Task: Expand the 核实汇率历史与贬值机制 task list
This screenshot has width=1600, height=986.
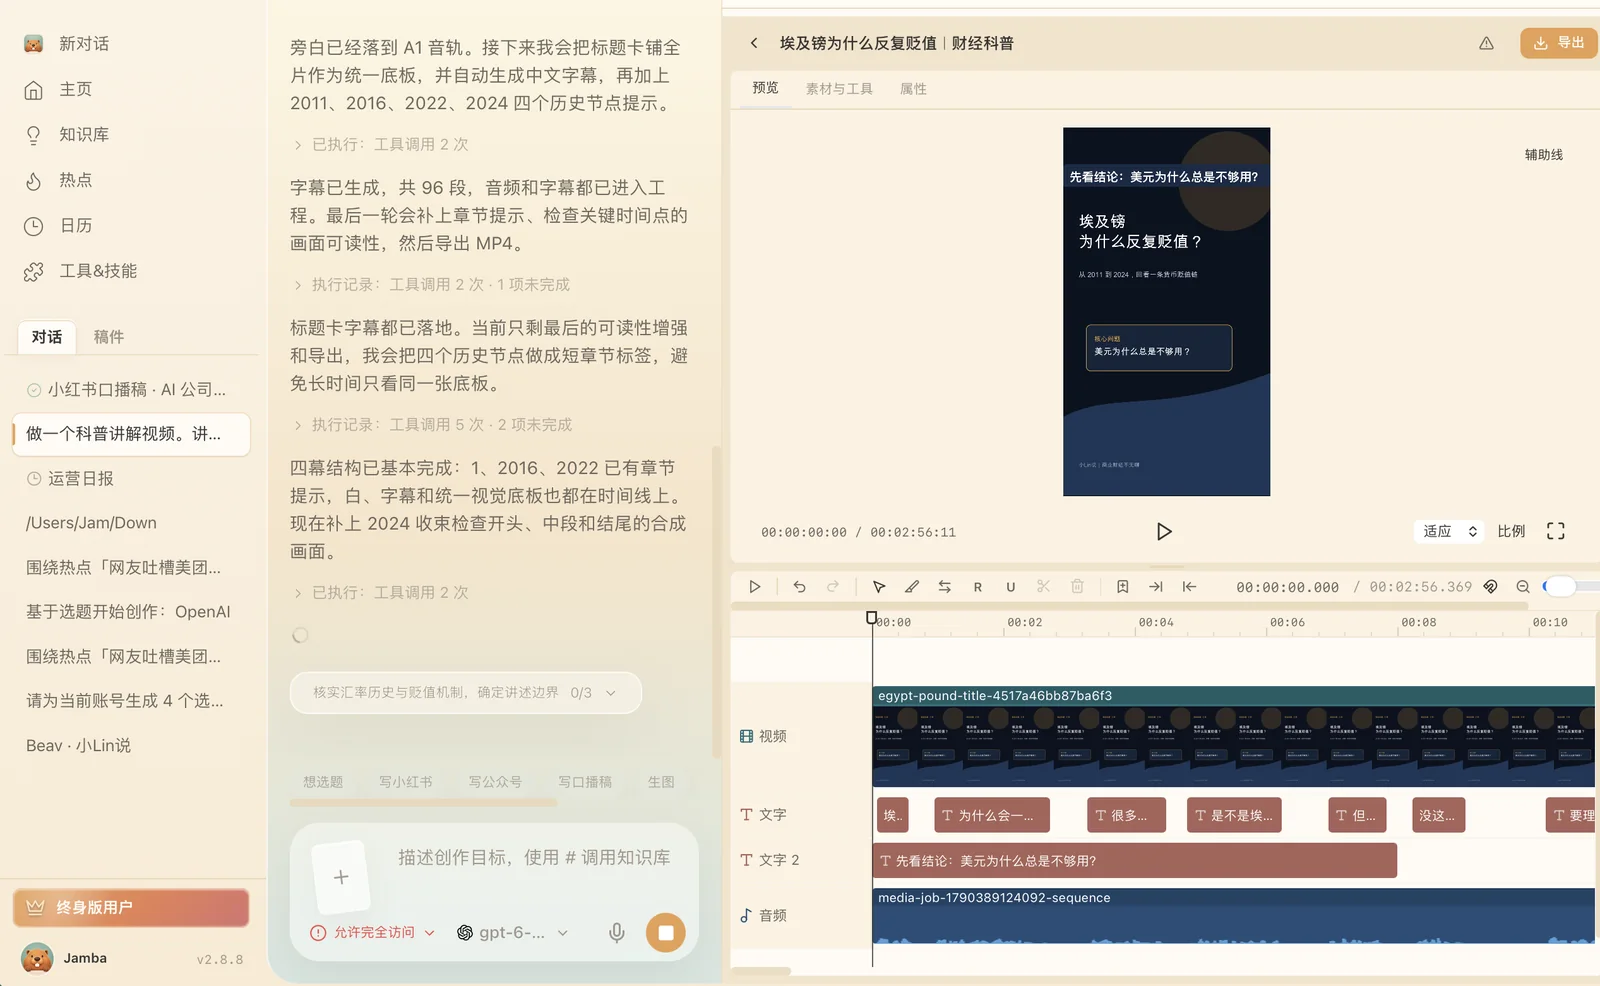Action: [465, 692]
